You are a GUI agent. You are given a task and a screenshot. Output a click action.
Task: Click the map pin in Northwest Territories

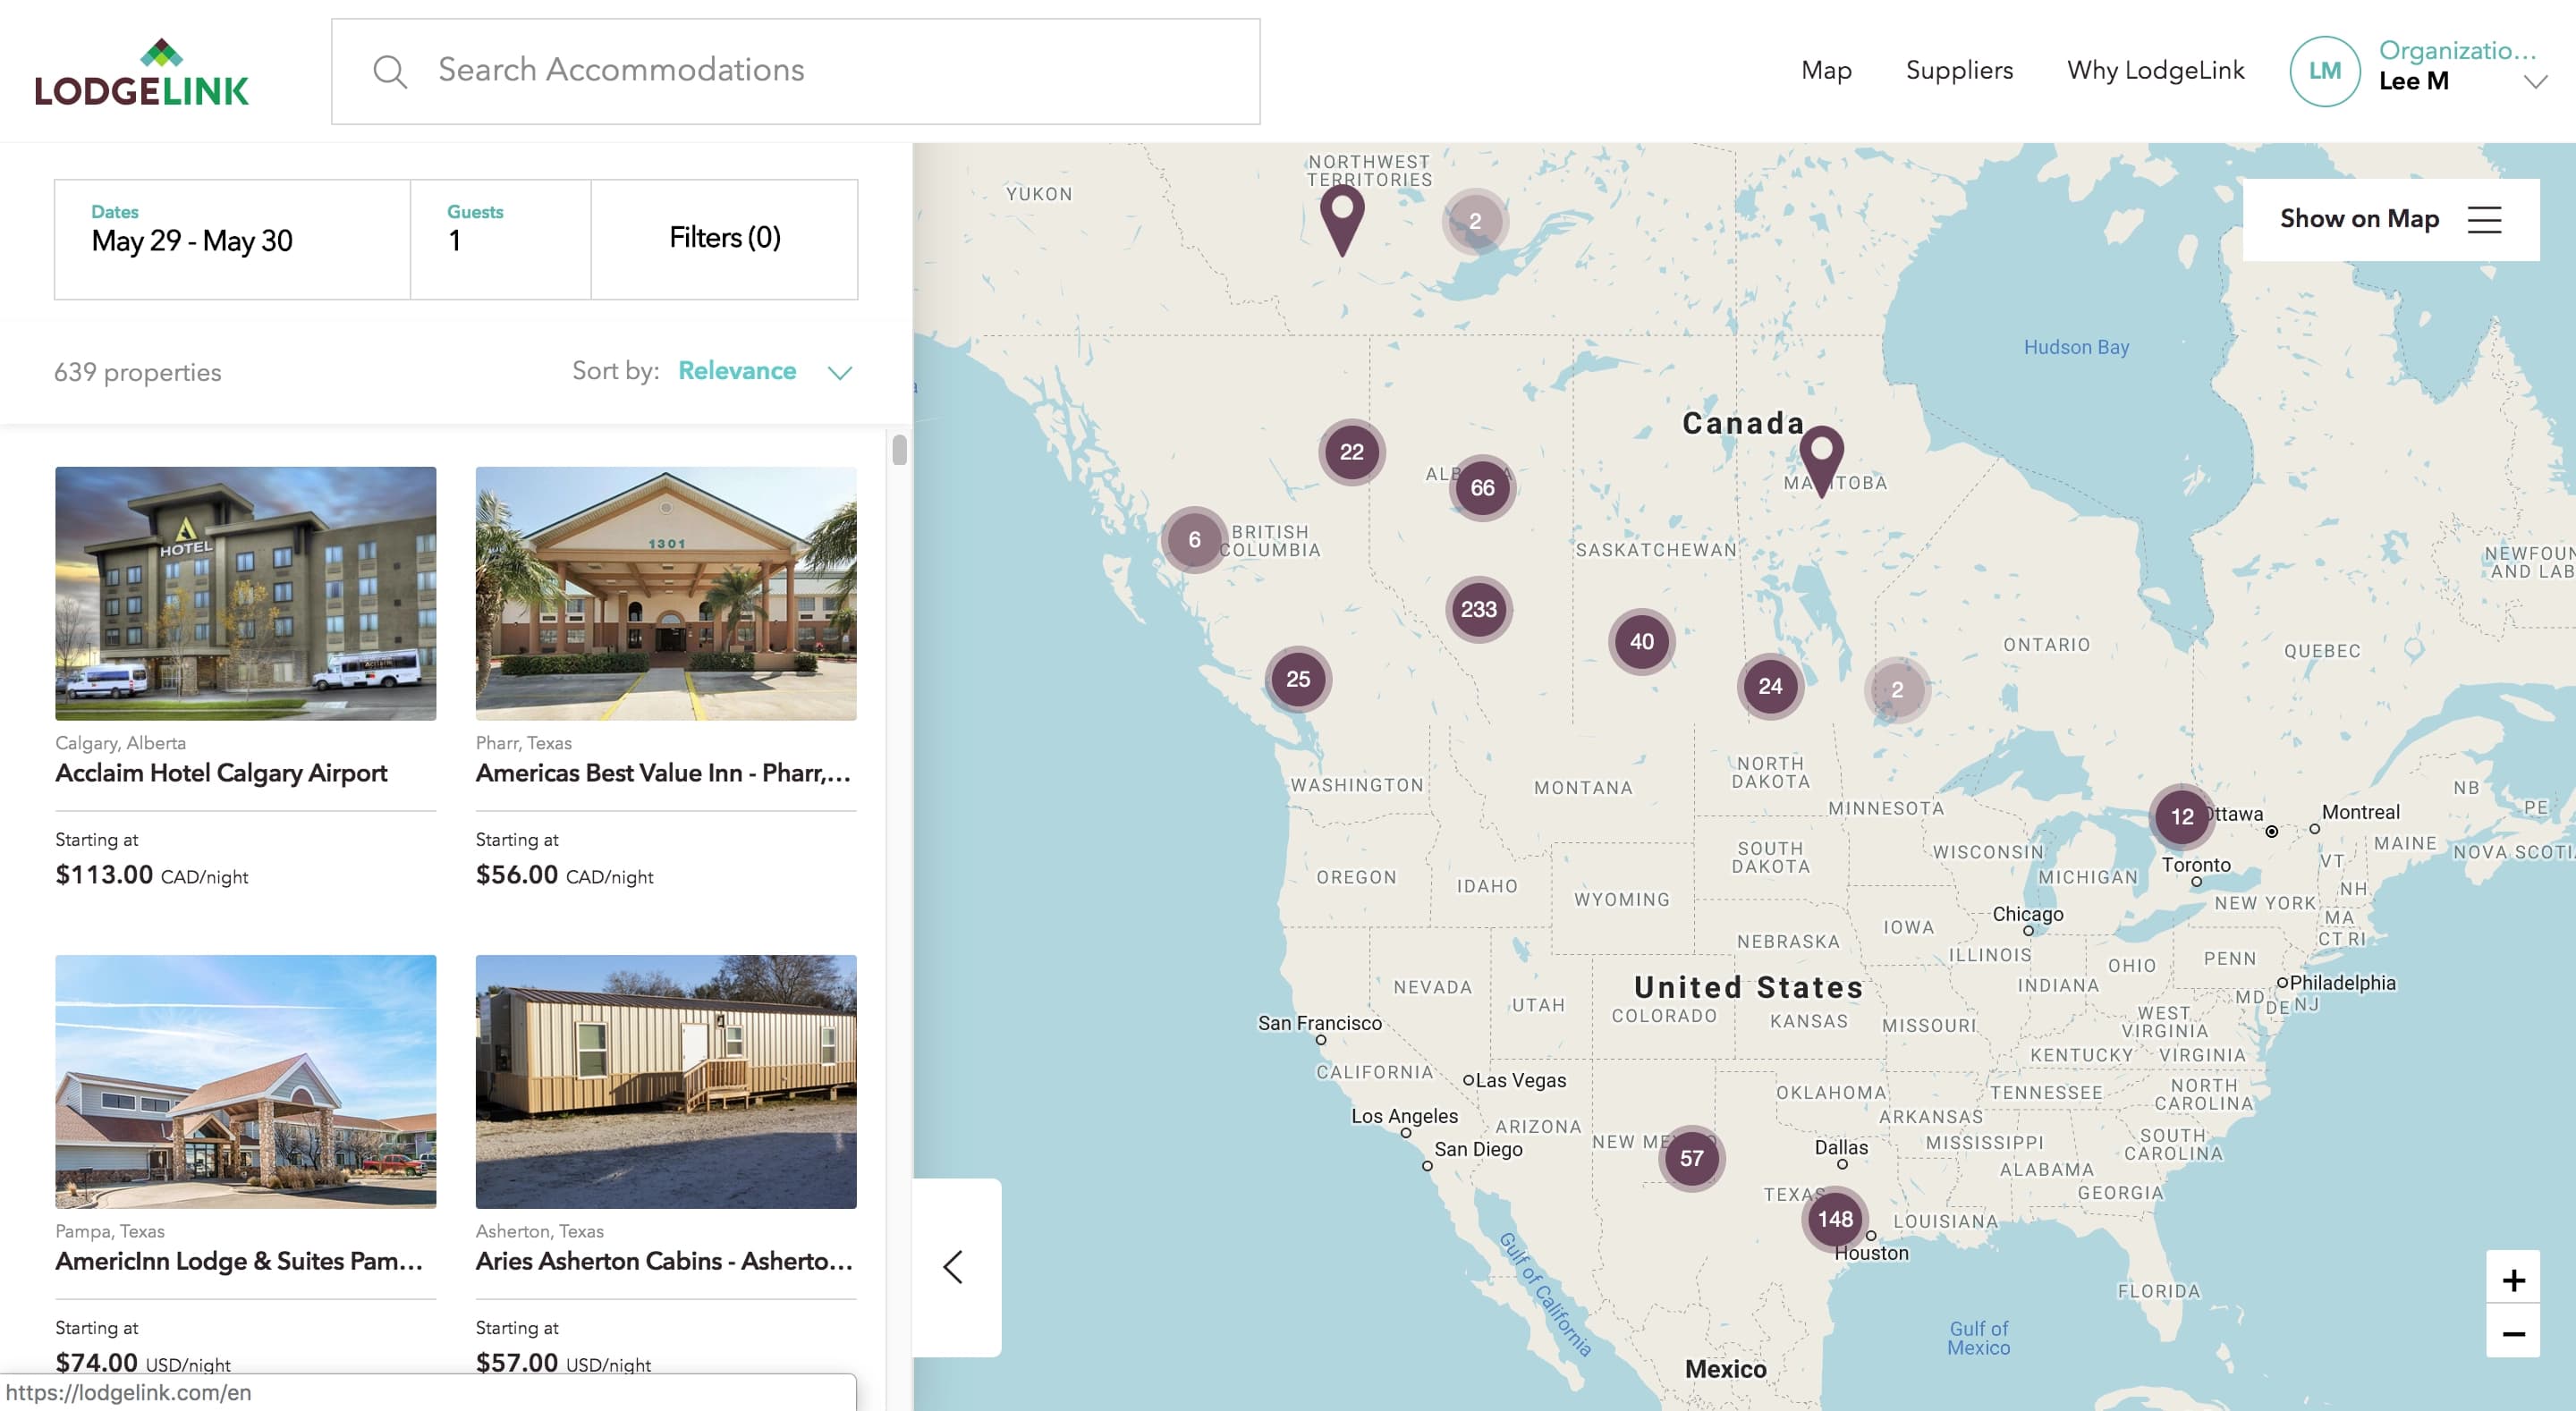tap(1342, 214)
